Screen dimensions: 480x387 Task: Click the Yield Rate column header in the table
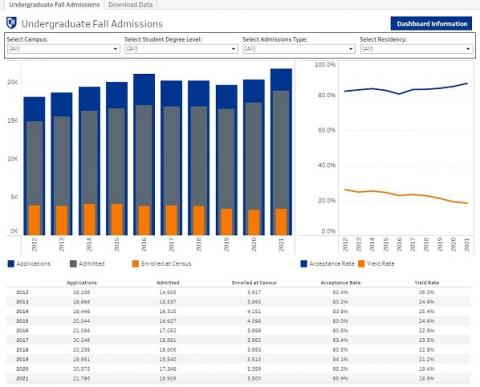coord(427,283)
